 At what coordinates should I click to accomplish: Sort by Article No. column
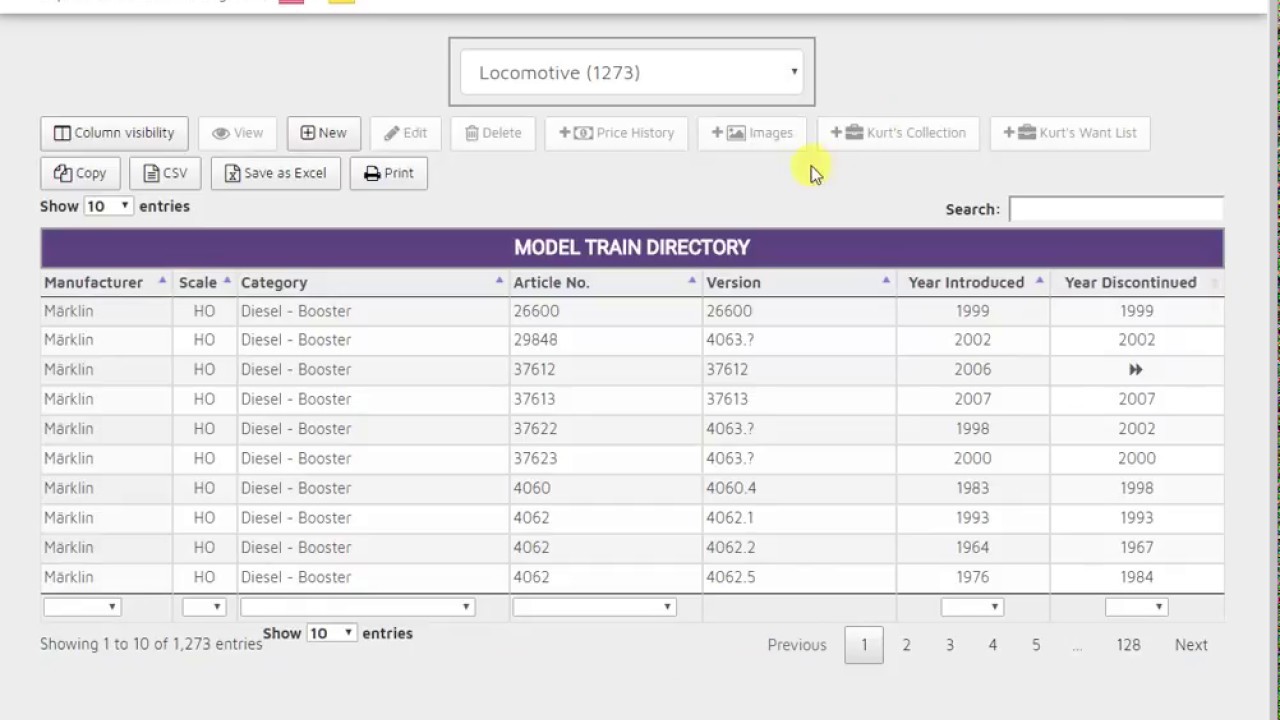point(606,282)
